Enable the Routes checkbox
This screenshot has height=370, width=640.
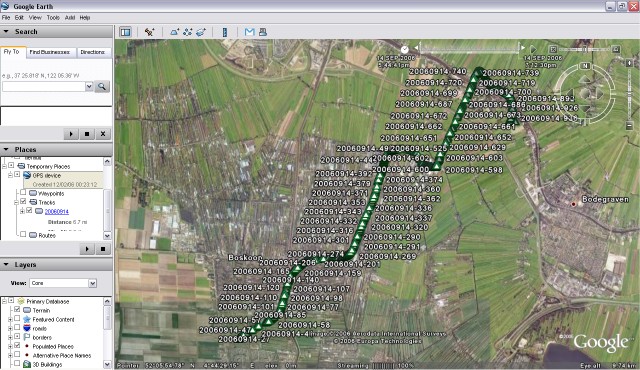[x=23, y=235]
